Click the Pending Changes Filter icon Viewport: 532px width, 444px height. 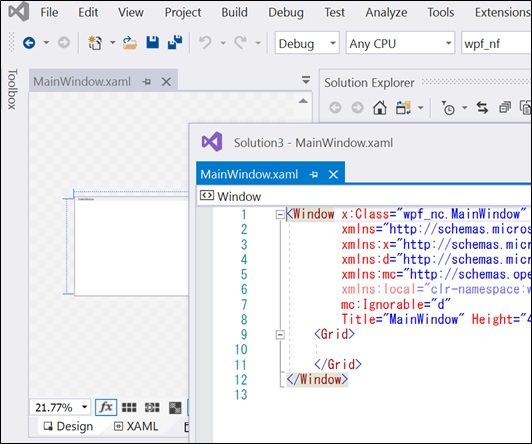[x=448, y=108]
